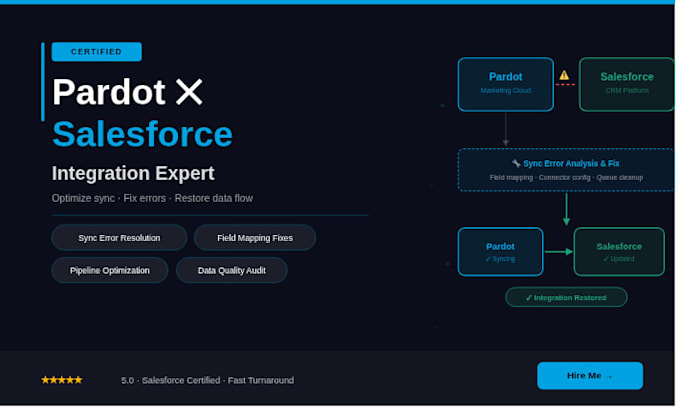The image size is (680, 411).
Task: Select the Pardot Marketing Cloud box
Action: 506,84
